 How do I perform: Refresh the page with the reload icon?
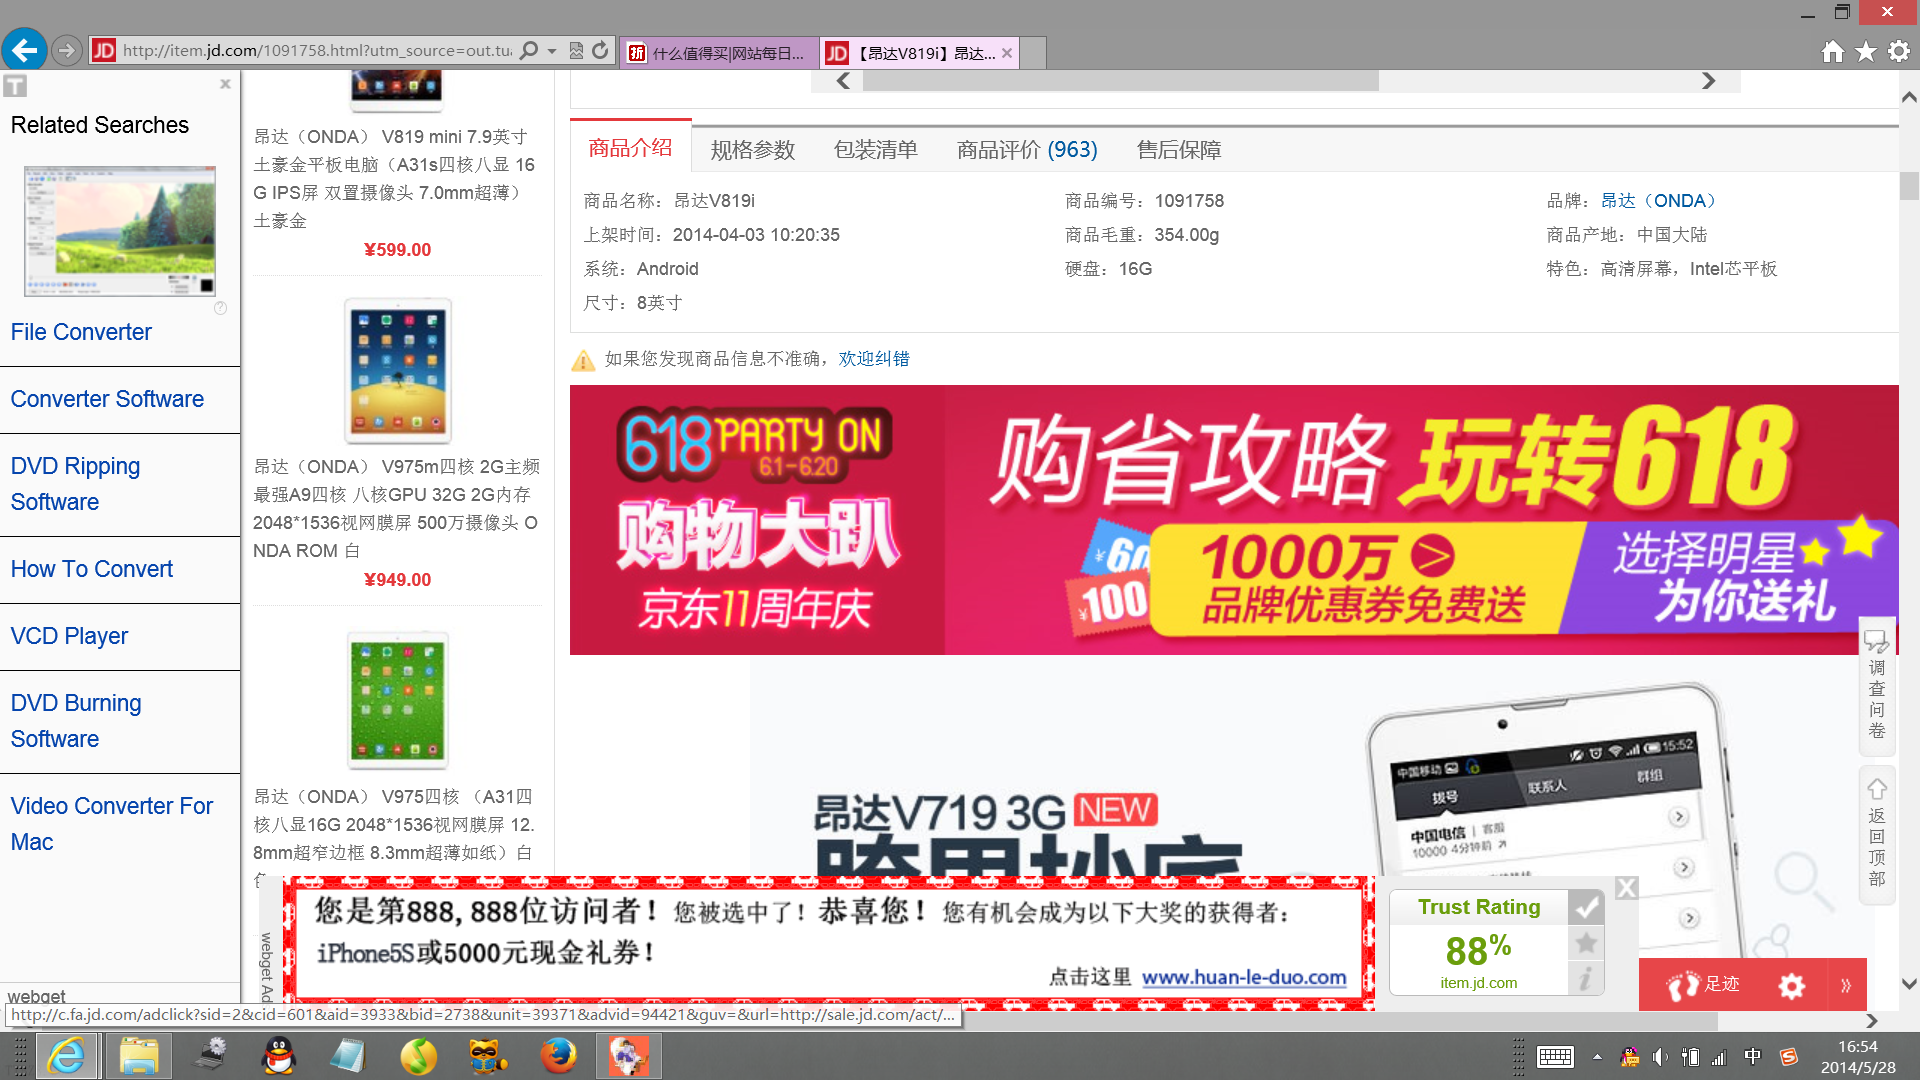click(x=600, y=50)
